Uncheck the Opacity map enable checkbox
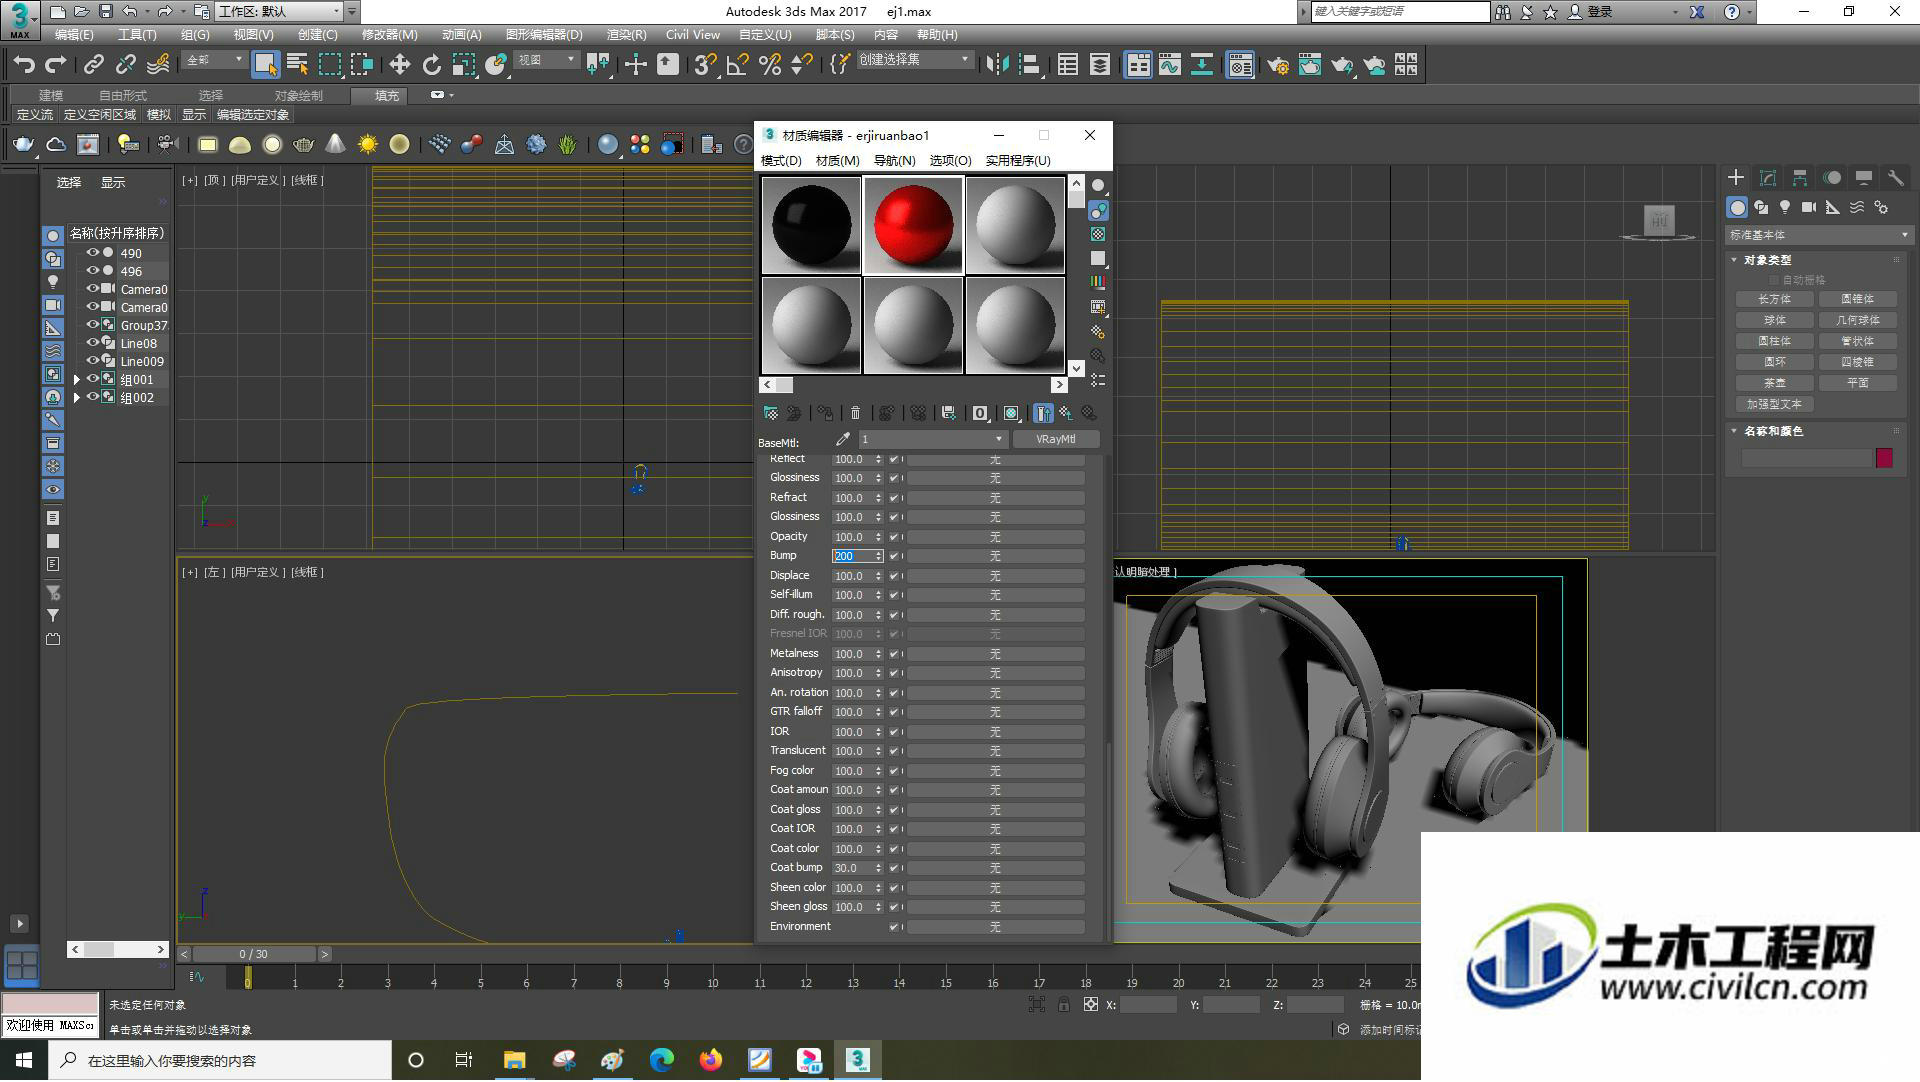This screenshot has height=1082, width=1920. (894, 537)
